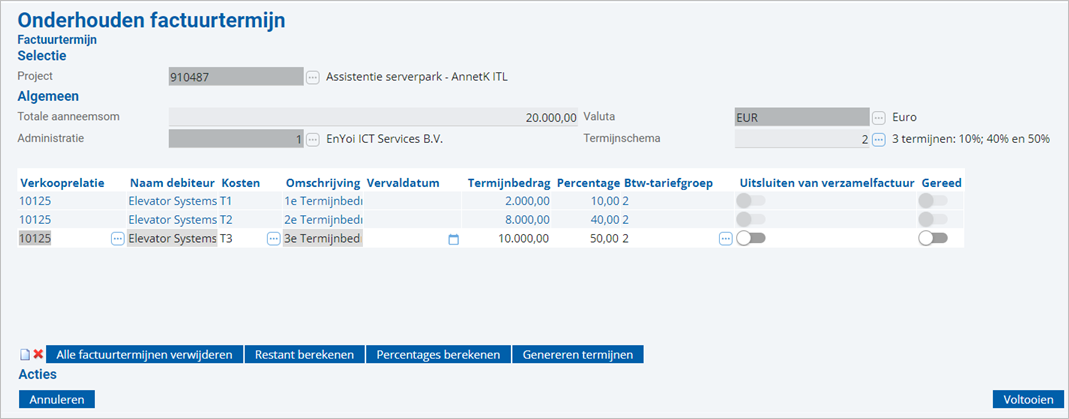
Task: Toggle Uitsluiten van verzamelfactuur for T3
Action: pyautogui.click(x=751, y=238)
